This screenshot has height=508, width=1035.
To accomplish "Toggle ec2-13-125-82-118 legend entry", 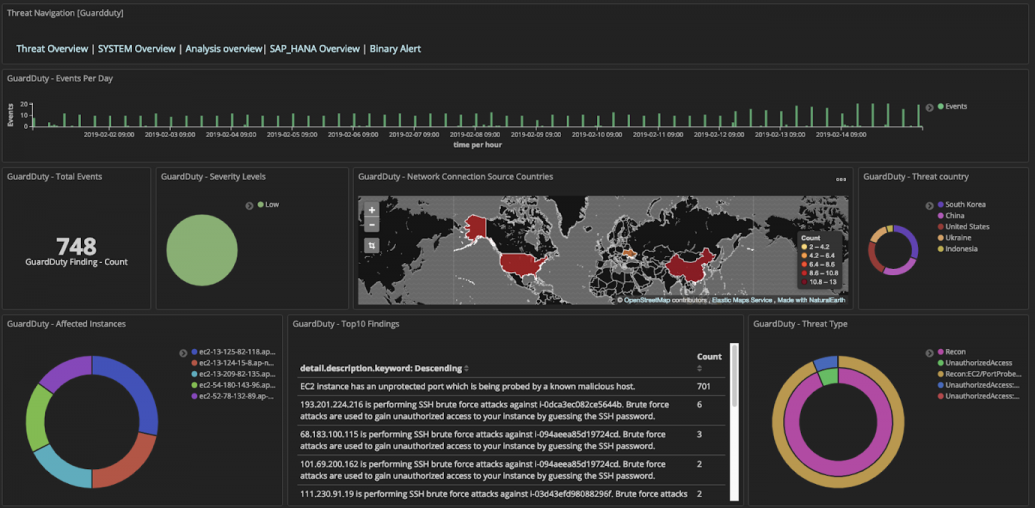I will 232,352.
